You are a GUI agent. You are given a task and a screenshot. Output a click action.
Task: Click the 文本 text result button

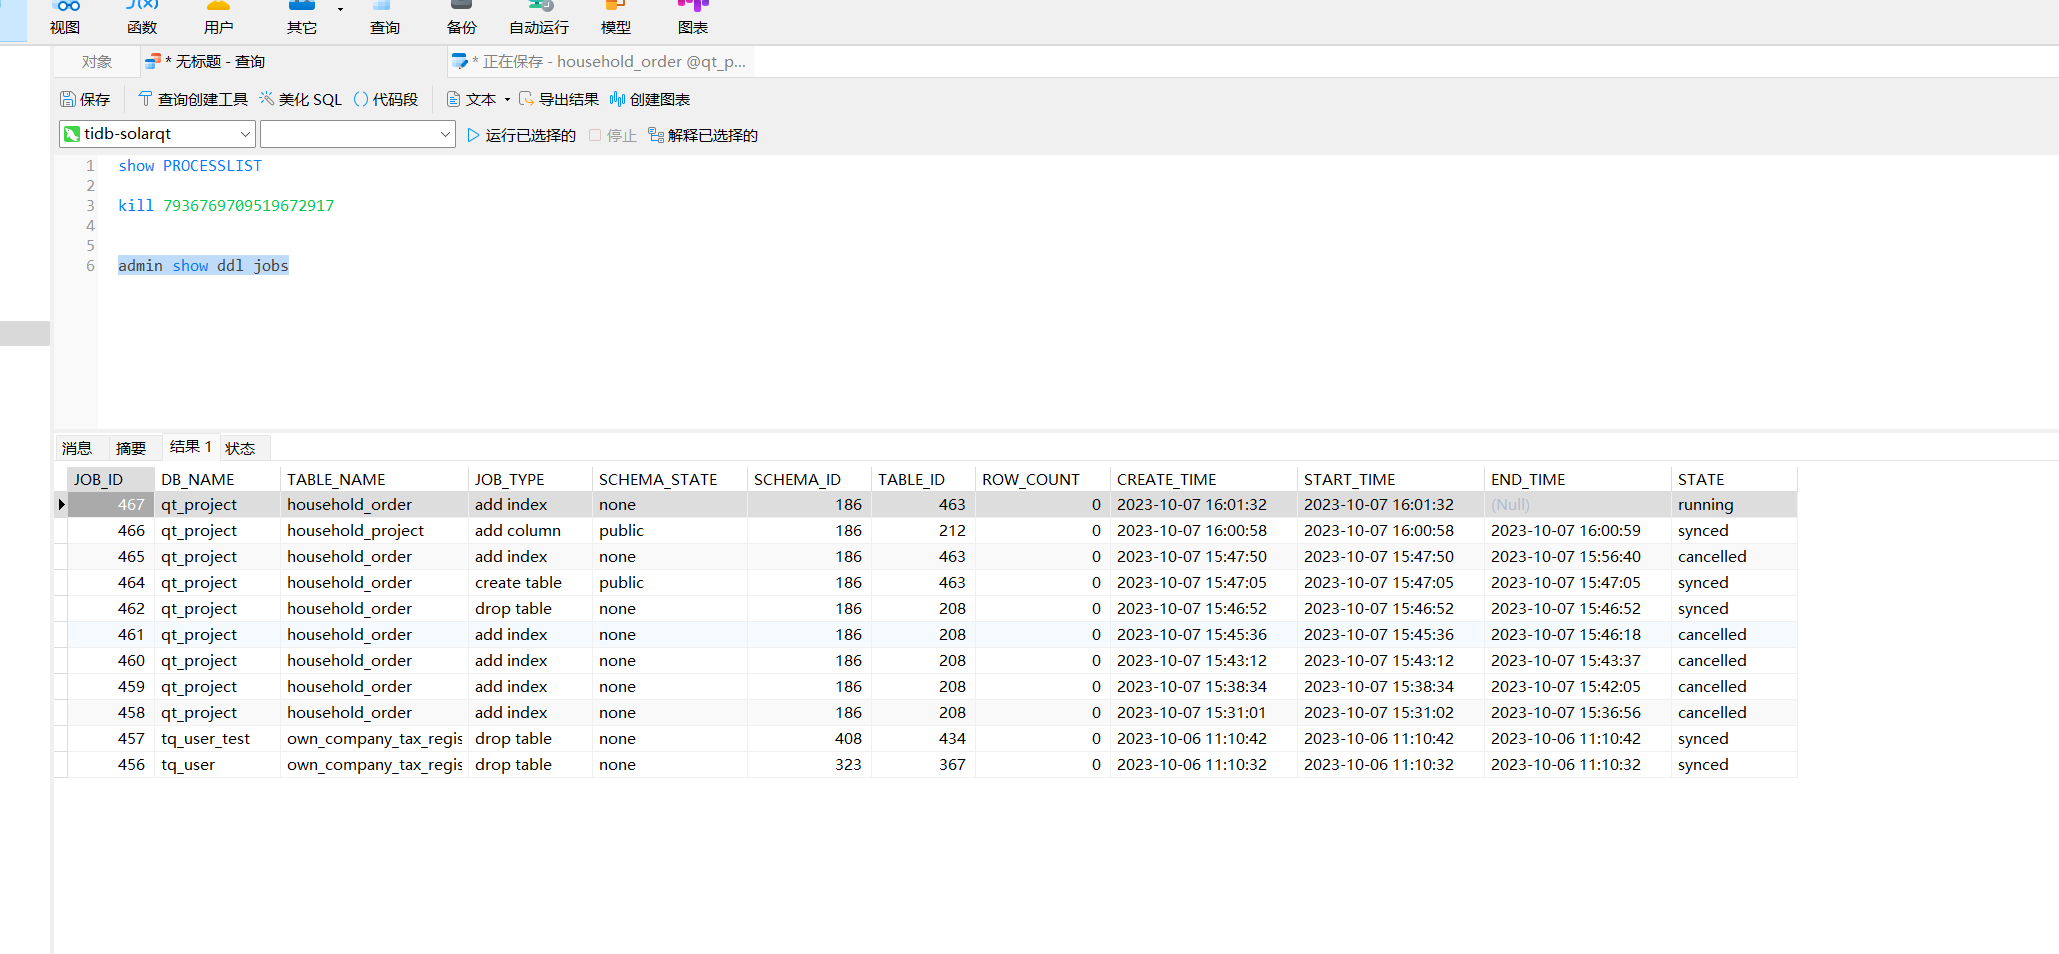coord(471,99)
